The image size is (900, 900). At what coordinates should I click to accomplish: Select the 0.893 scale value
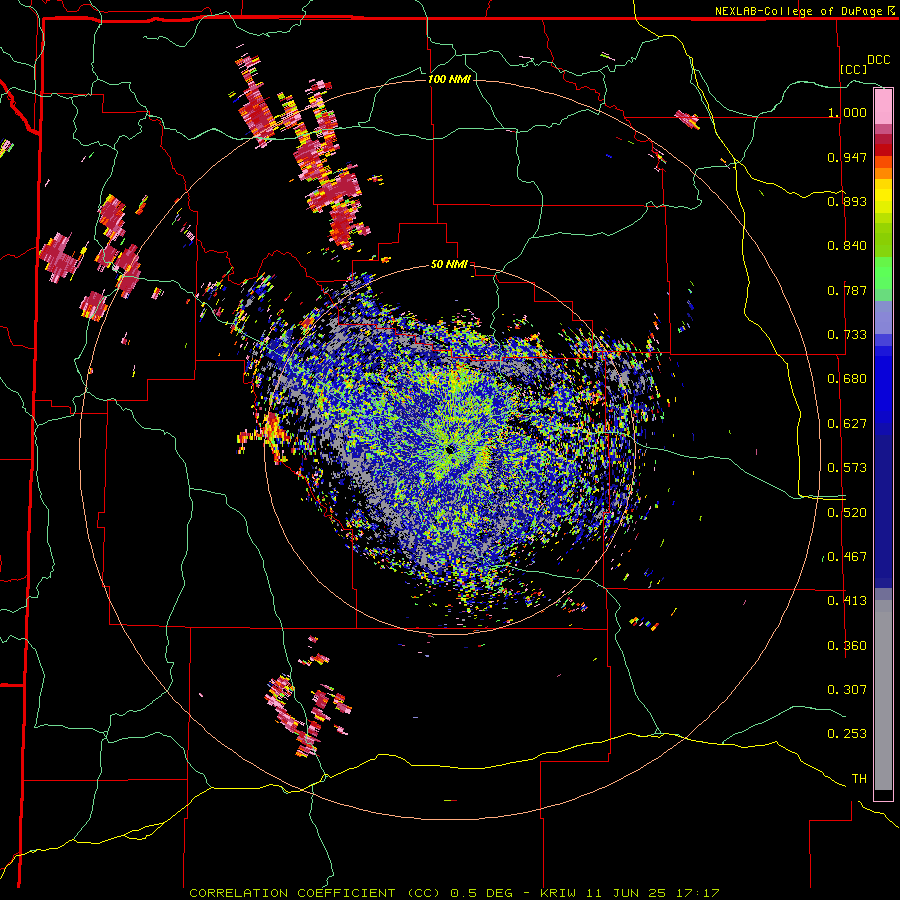pyautogui.click(x=847, y=201)
